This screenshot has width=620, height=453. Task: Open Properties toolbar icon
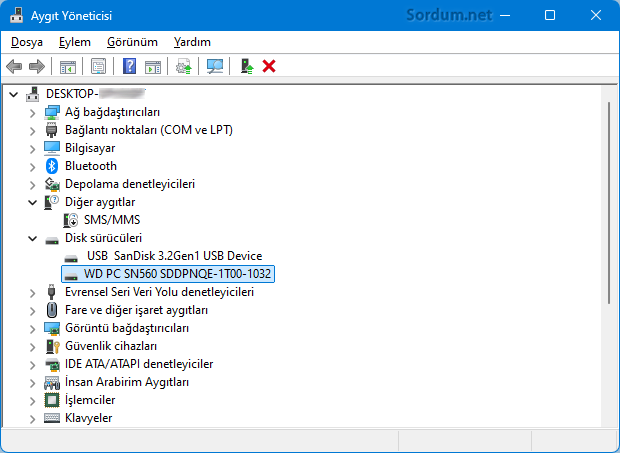coord(98,66)
